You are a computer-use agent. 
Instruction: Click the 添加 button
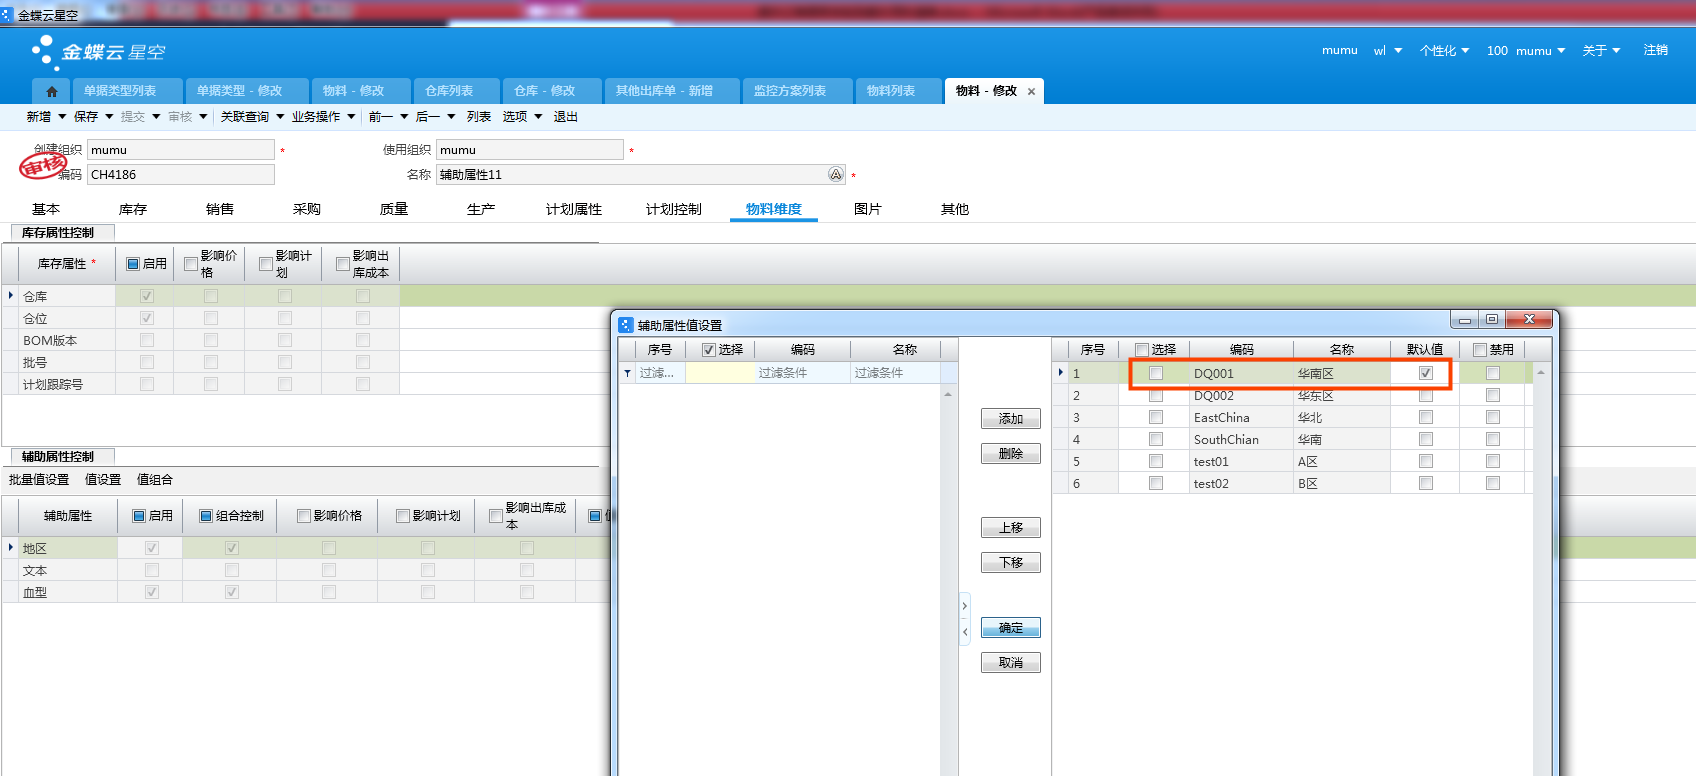point(1011,419)
